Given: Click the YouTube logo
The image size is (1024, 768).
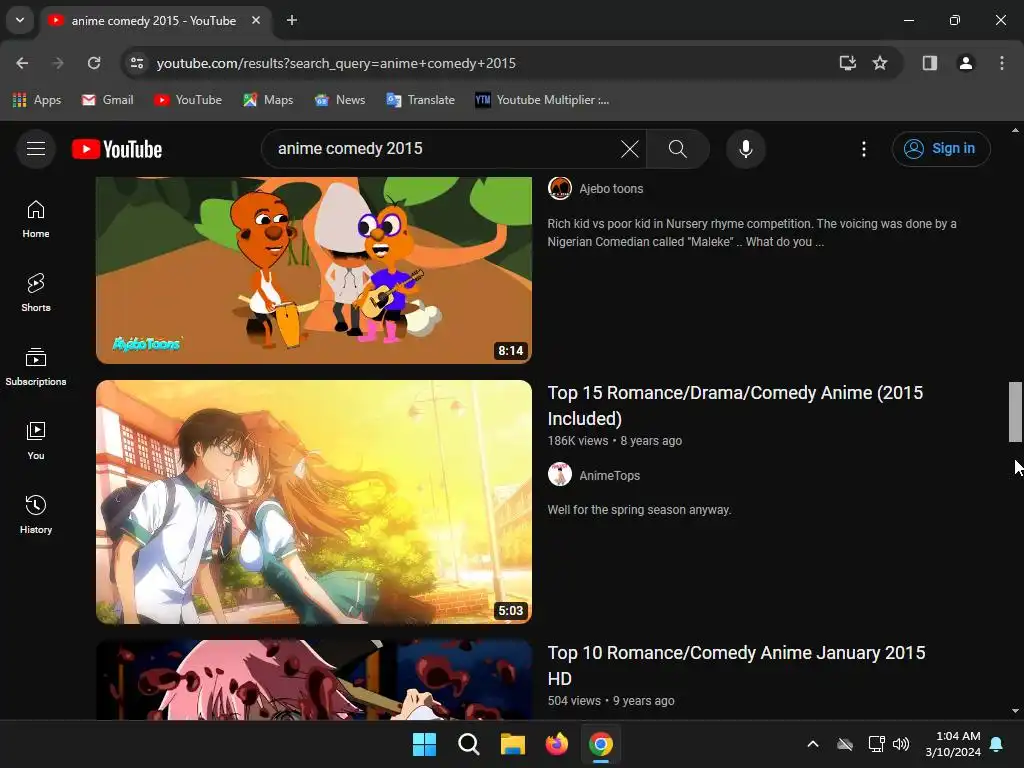Looking at the screenshot, I should (117, 150).
